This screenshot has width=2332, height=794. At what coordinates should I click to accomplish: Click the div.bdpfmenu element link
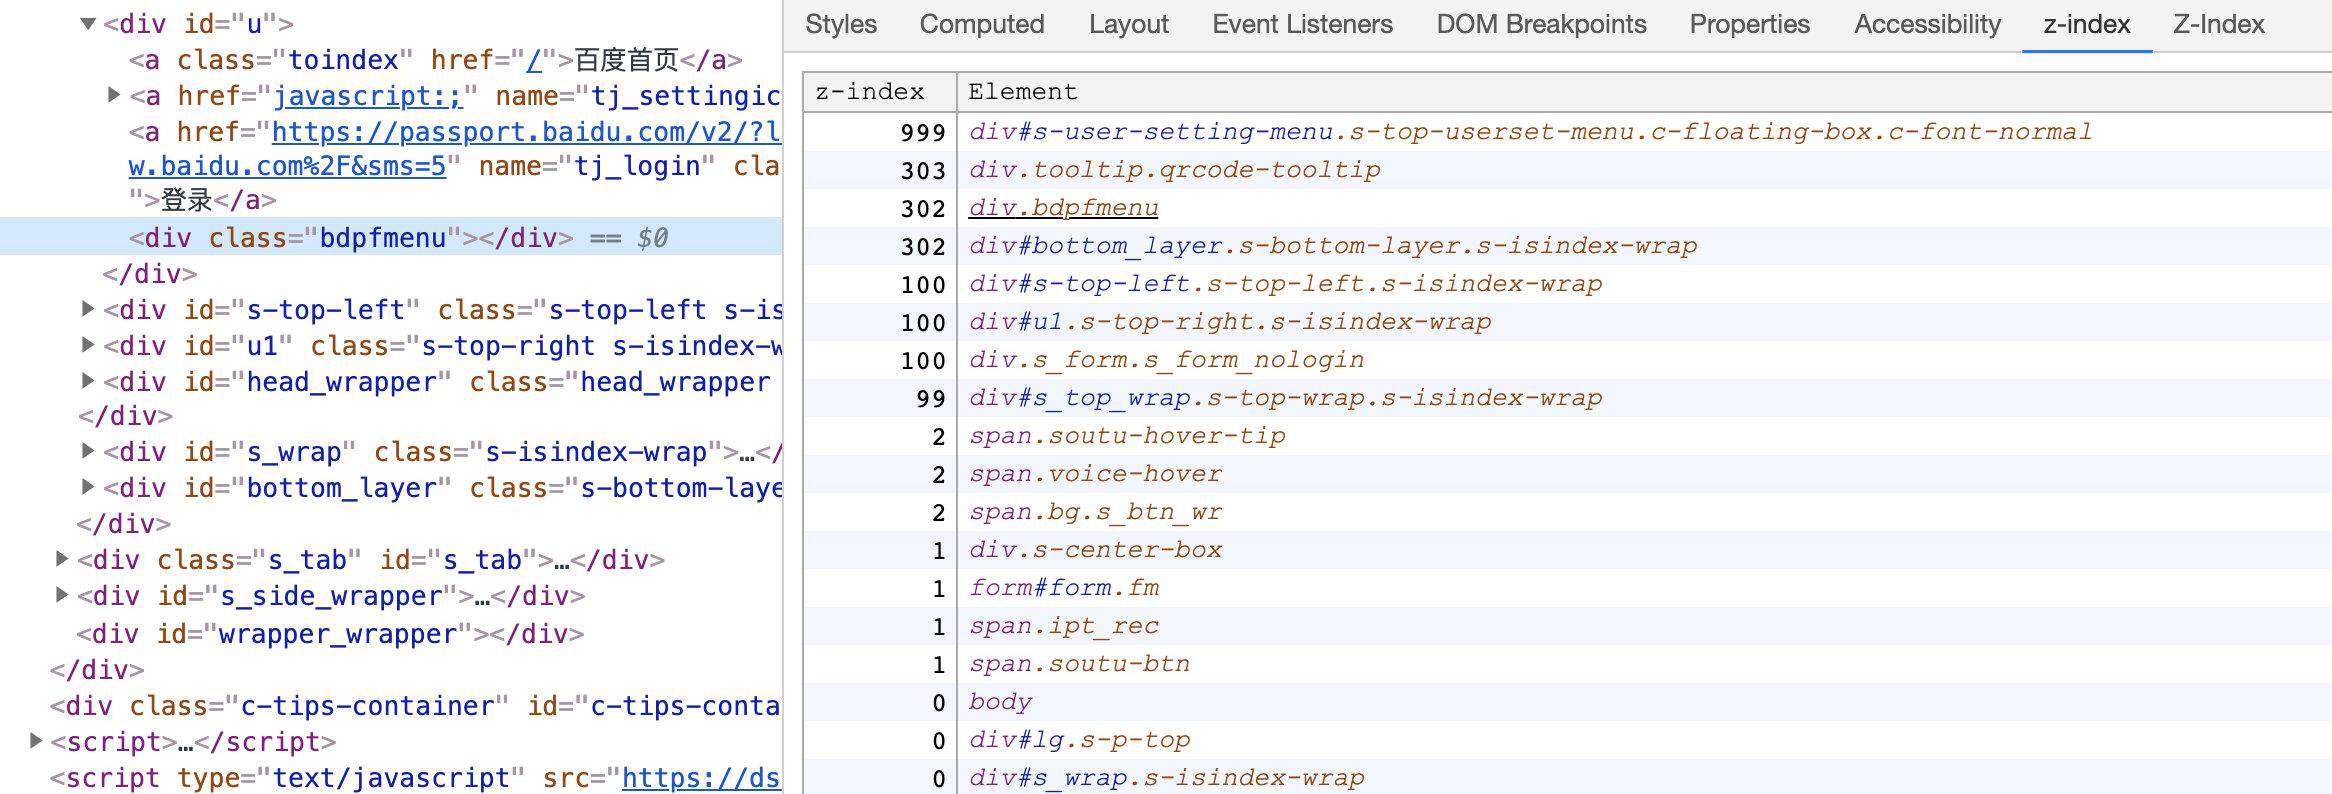click(x=1063, y=207)
